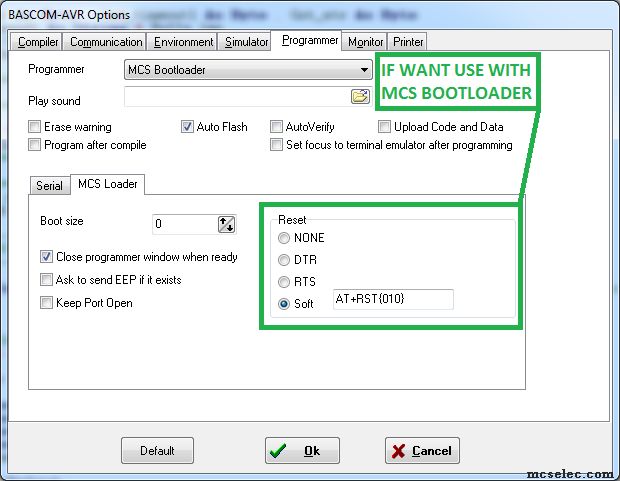Confirm settings with the Ok button
Screen dimensions: 620x481
302,451
